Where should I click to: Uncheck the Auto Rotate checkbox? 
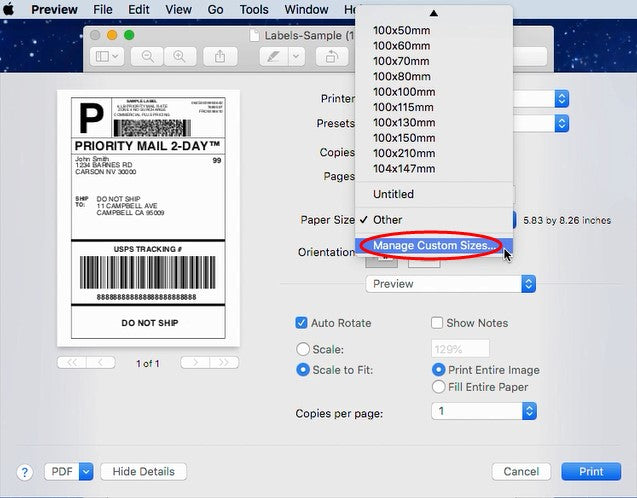click(x=302, y=323)
